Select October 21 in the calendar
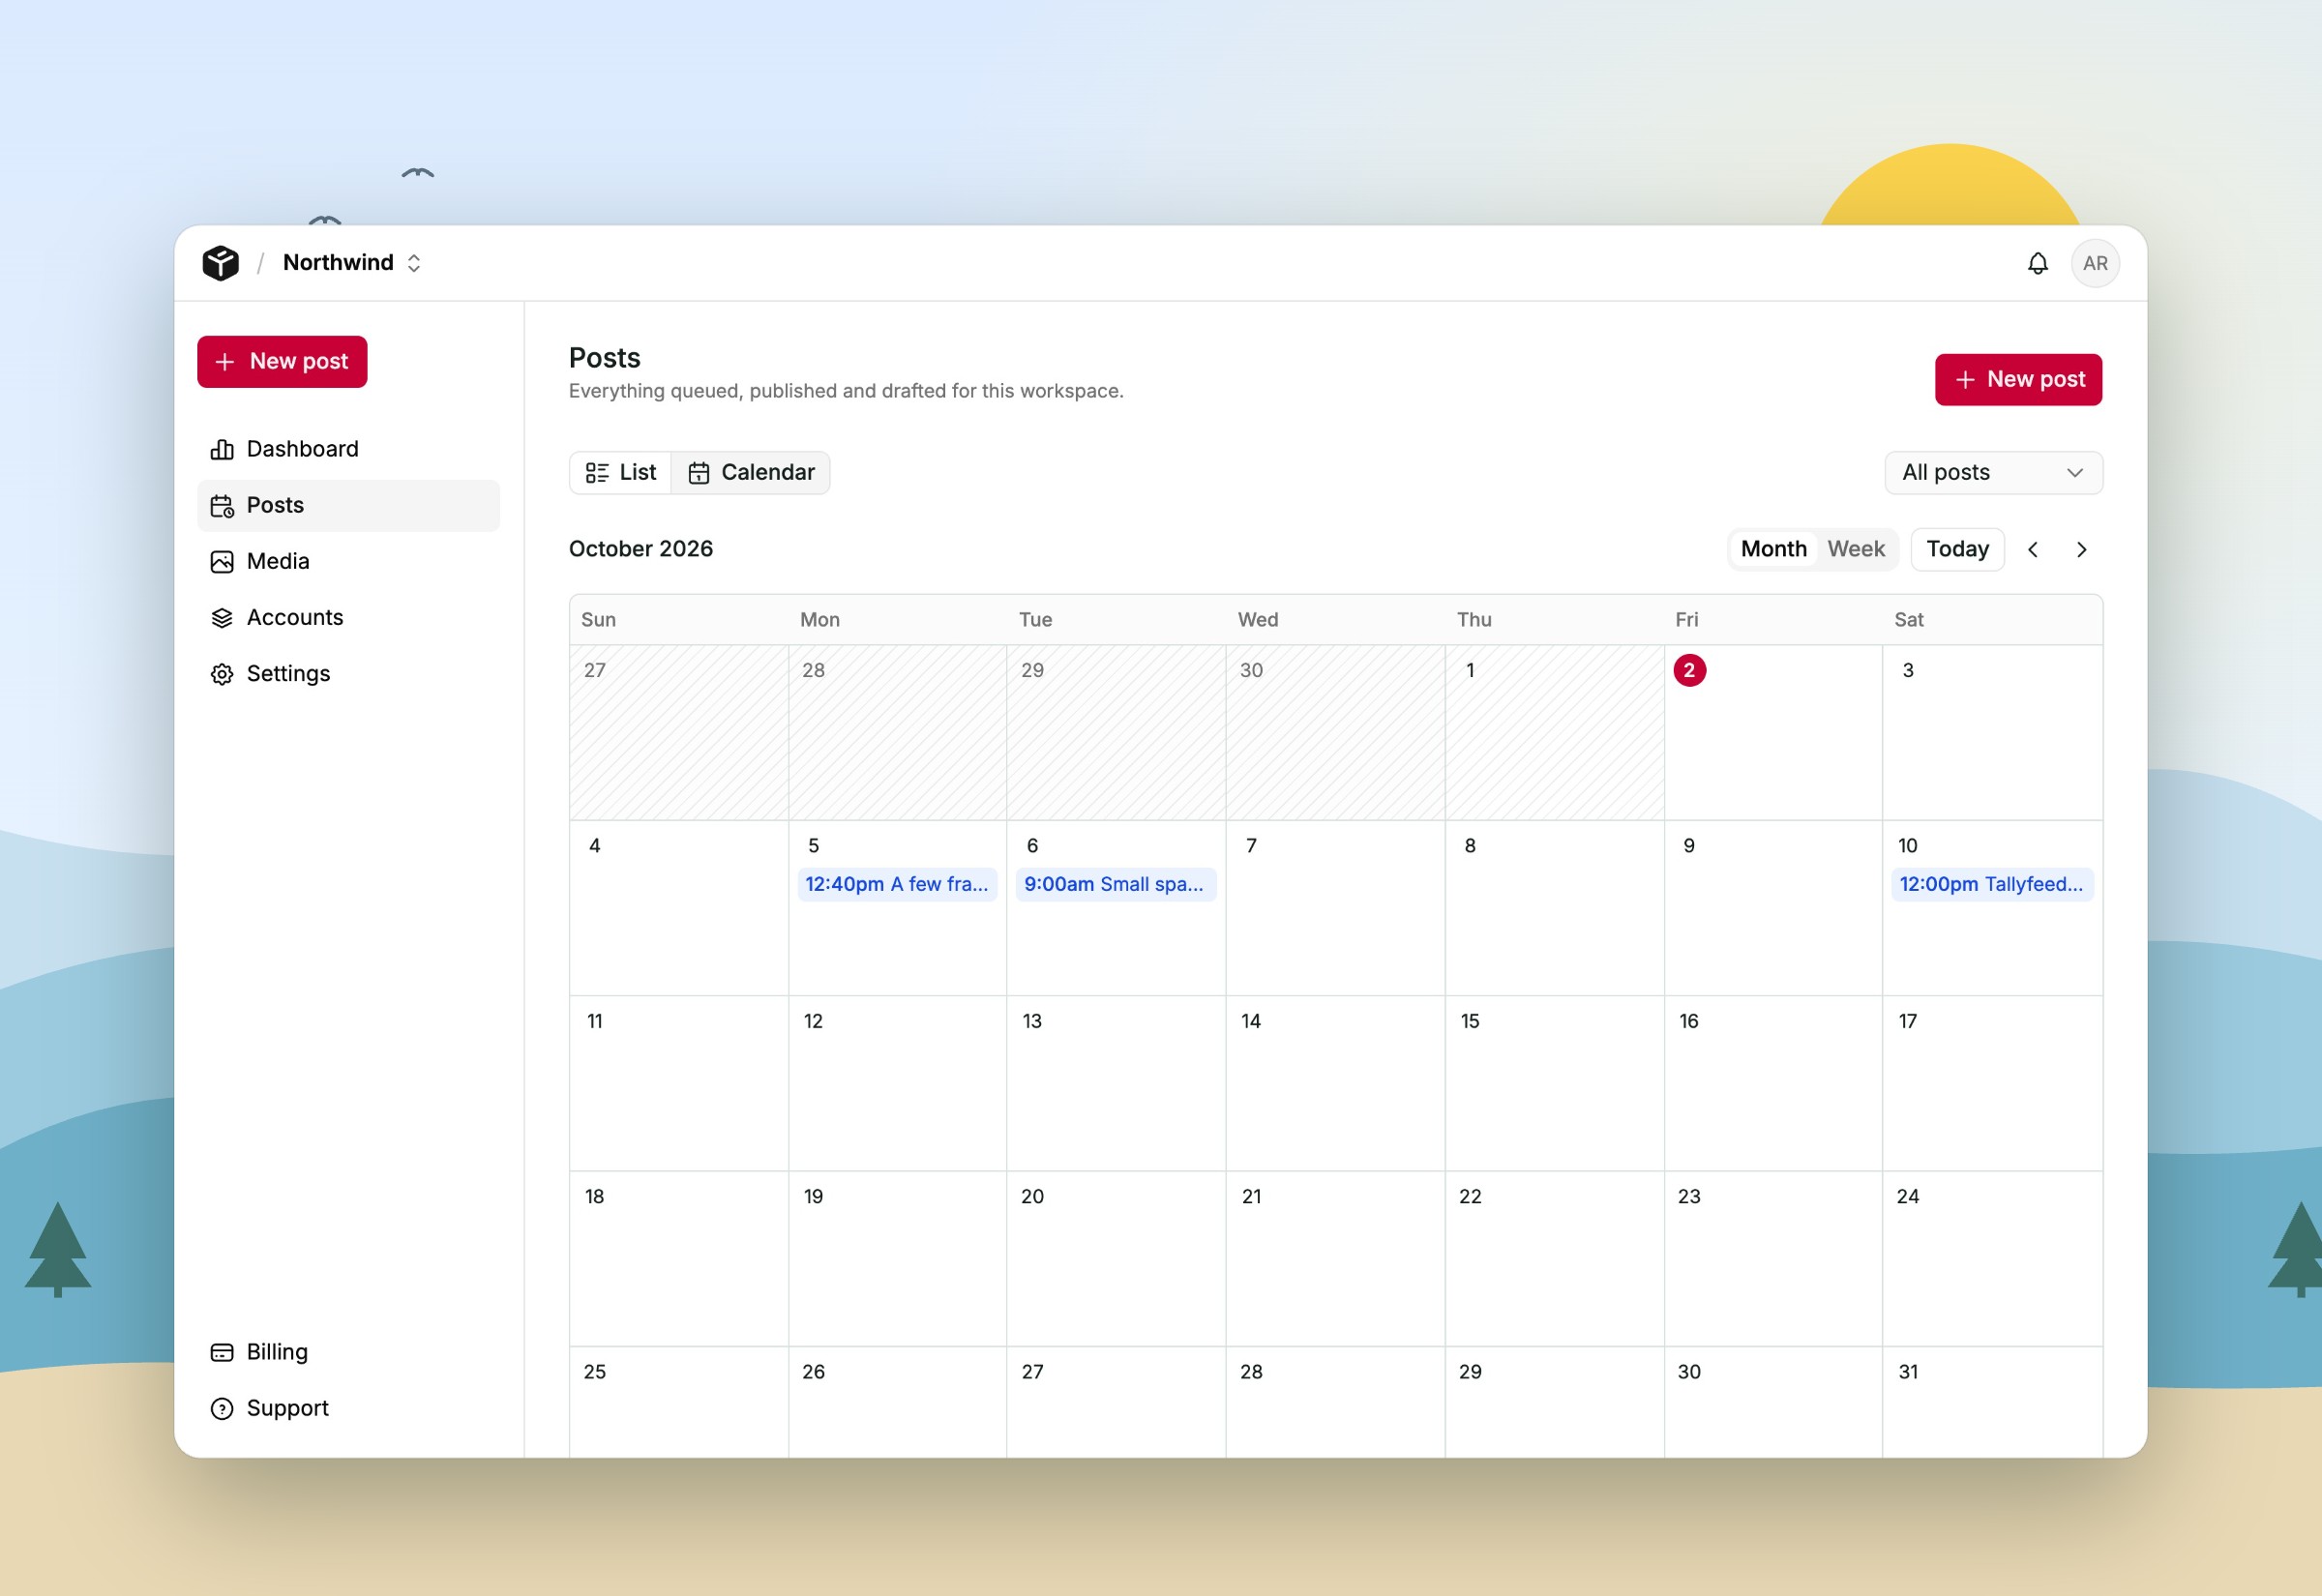The image size is (2322, 1596). [1335, 1258]
